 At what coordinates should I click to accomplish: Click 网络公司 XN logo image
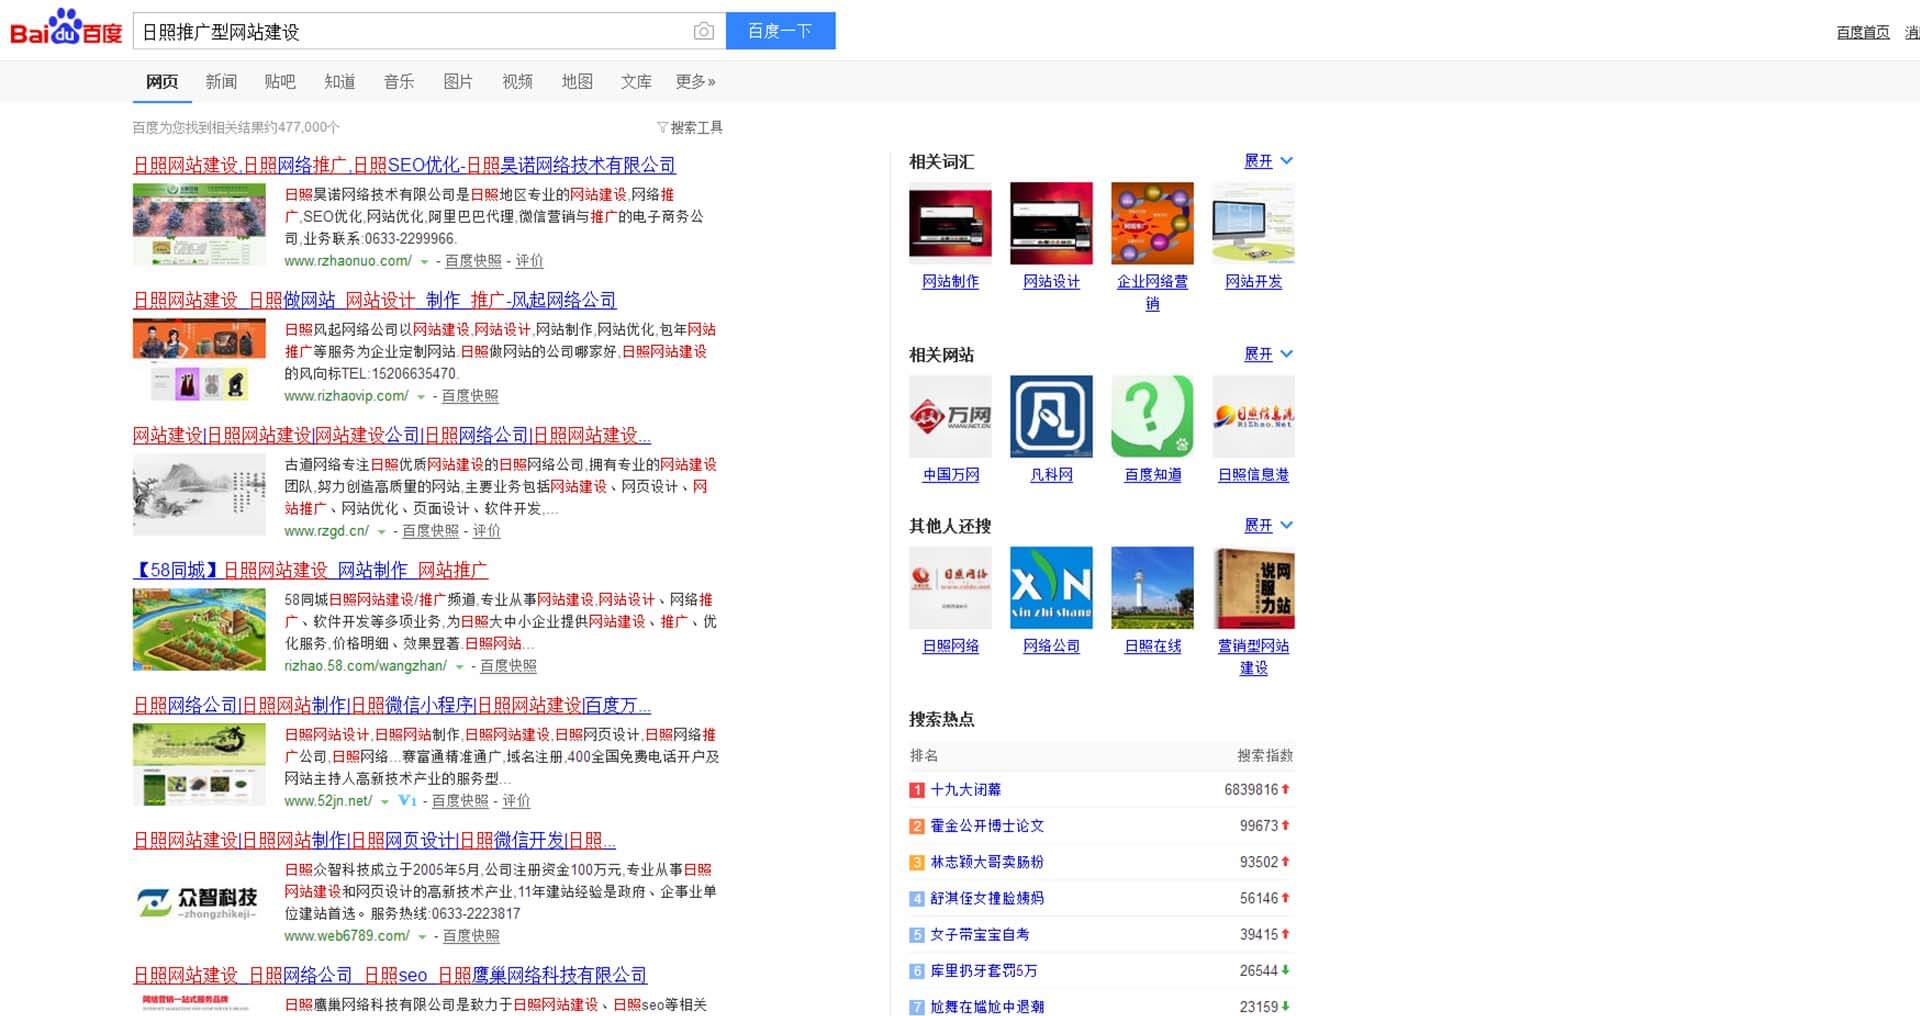point(1051,587)
